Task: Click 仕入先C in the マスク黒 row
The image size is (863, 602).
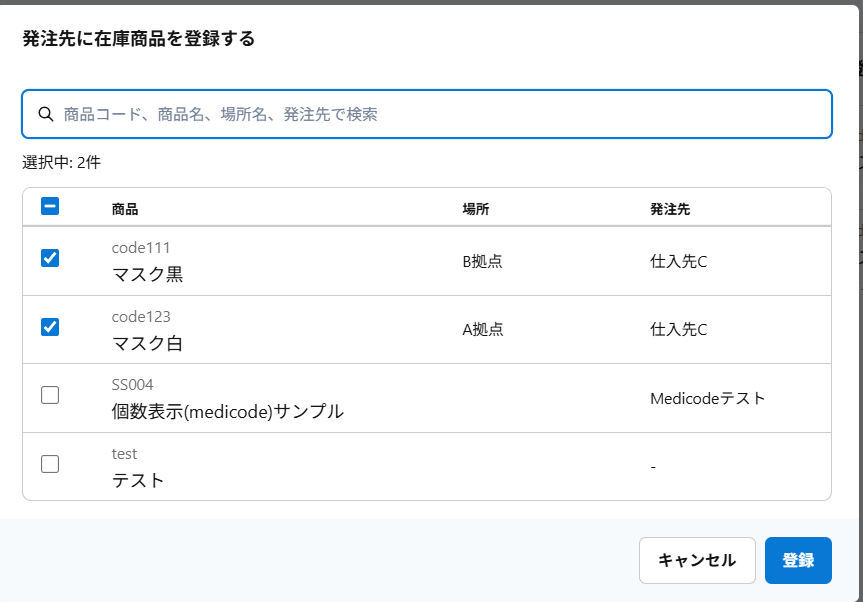Action: (x=678, y=261)
